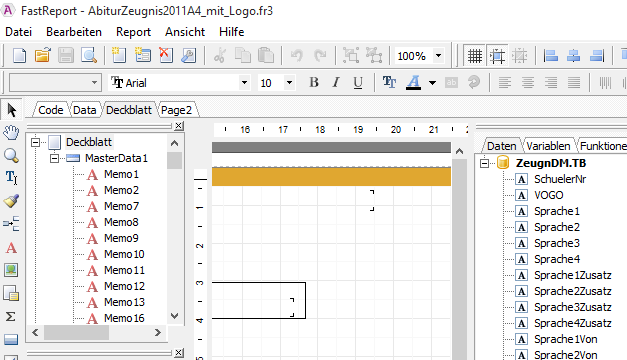Image resolution: width=627 pixels, height=360 pixels.
Task: Click the highlight condition icon
Action: tap(451, 82)
